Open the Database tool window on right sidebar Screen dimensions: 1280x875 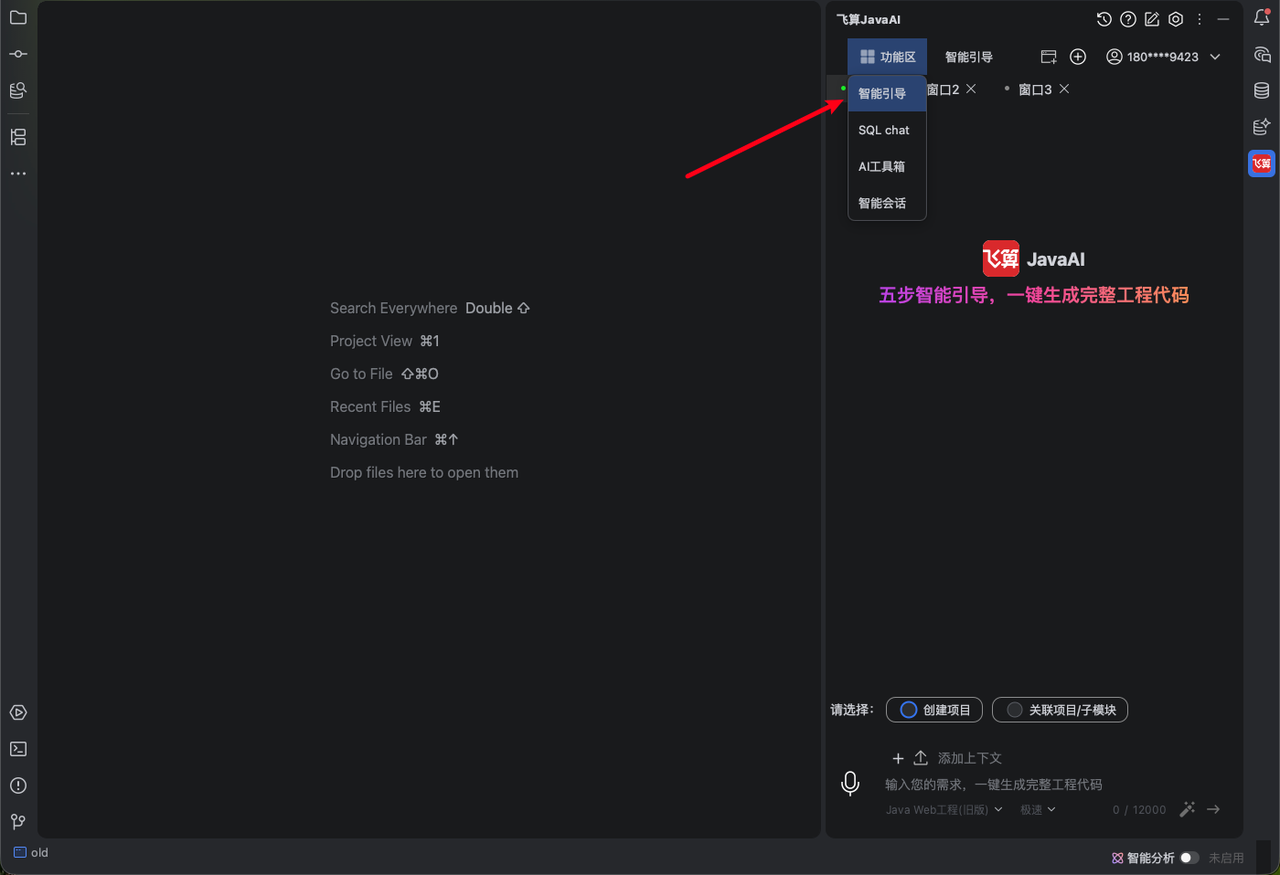[1262, 90]
